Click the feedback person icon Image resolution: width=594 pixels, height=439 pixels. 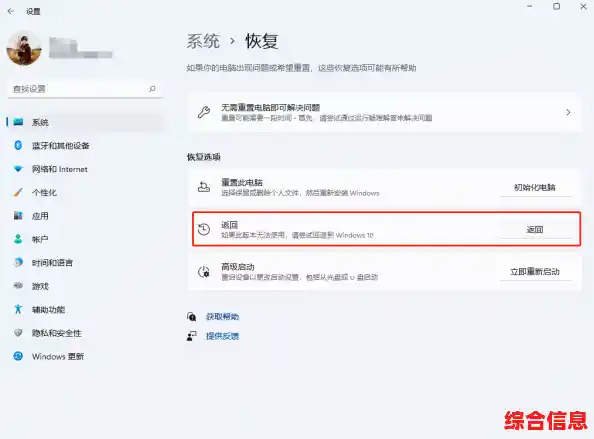point(191,336)
